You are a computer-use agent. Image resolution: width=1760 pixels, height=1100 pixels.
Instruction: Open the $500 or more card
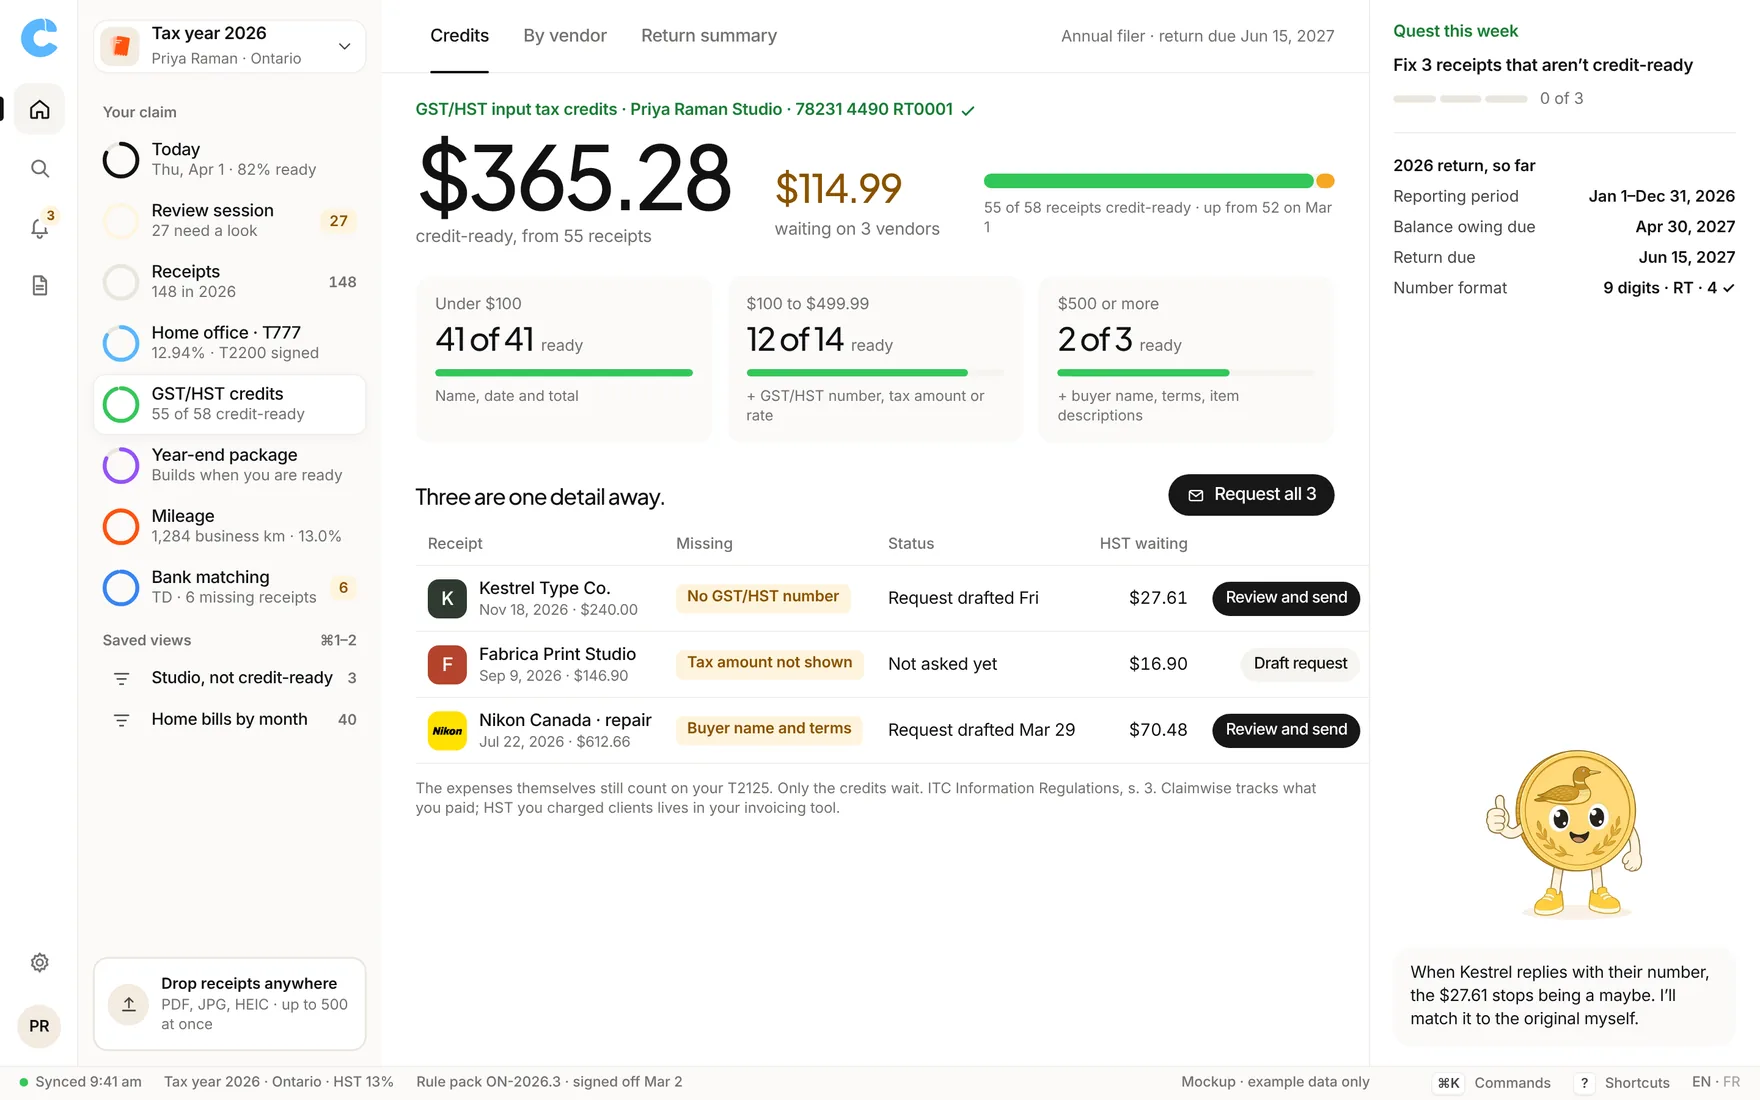pos(1186,359)
